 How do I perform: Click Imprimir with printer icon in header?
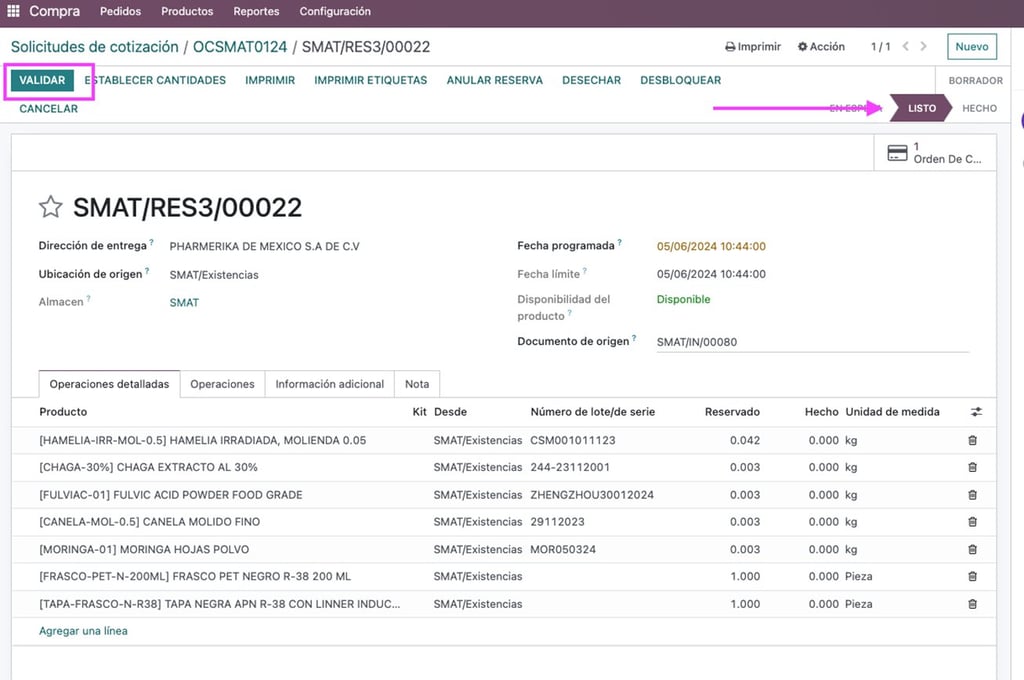[x=753, y=46]
